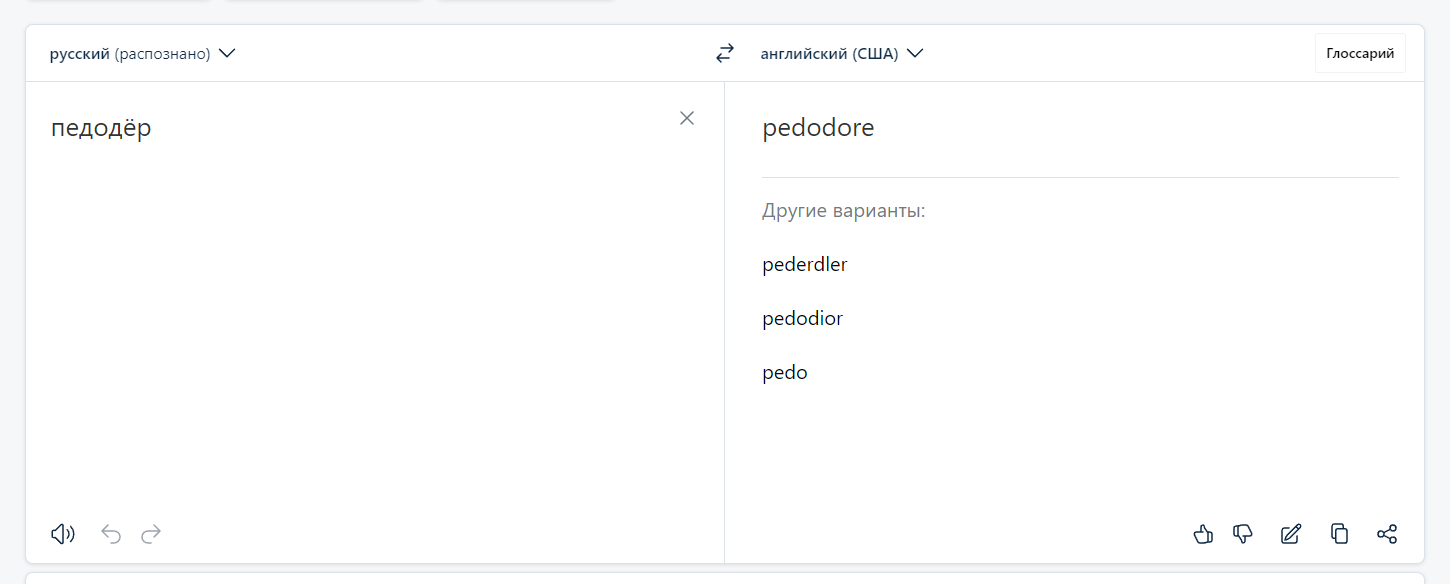Choose the alternative translation "pederdler"
1450x584 pixels.
click(x=805, y=265)
